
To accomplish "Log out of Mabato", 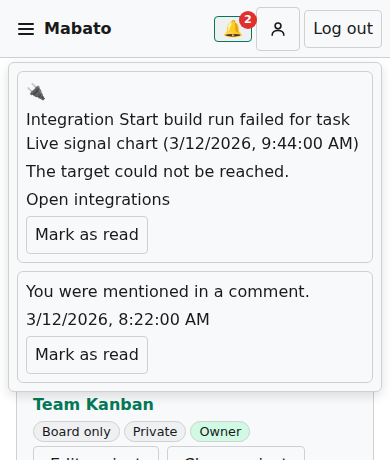I will [343, 29].
